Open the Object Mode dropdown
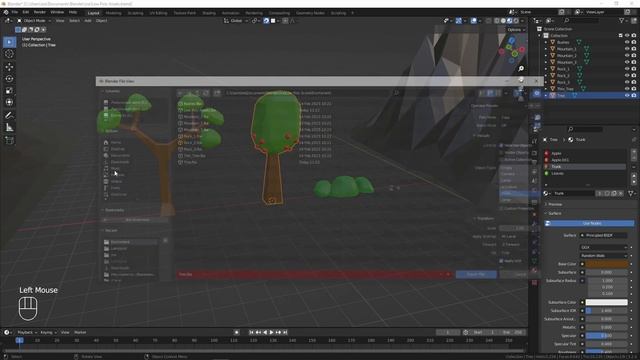 coord(34,20)
